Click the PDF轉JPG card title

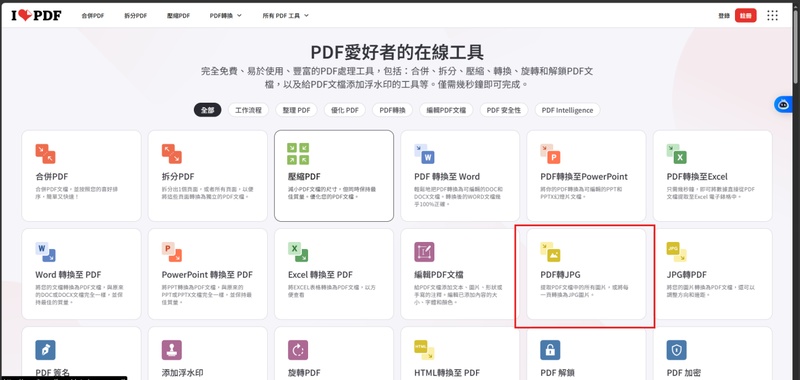[x=560, y=275]
